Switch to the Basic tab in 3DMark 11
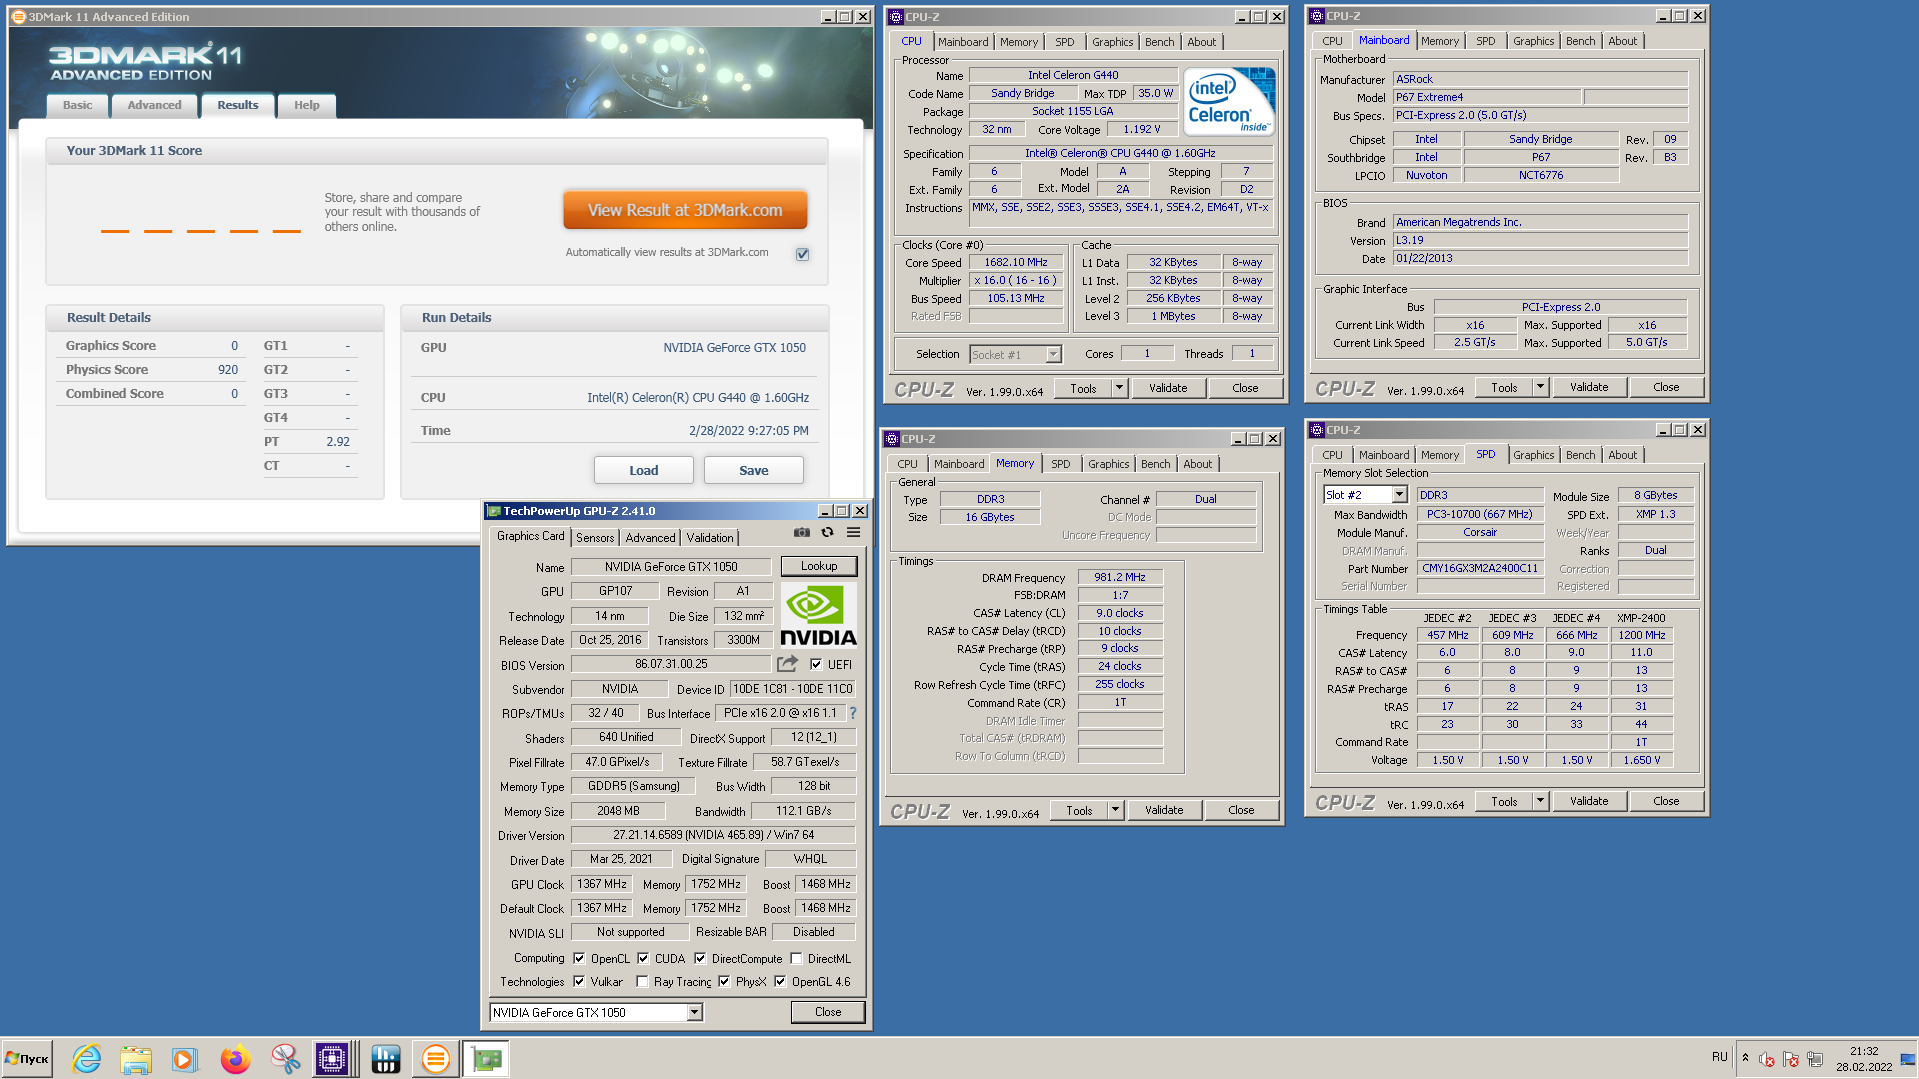Viewport: 1919px width, 1079px height. pos(77,105)
